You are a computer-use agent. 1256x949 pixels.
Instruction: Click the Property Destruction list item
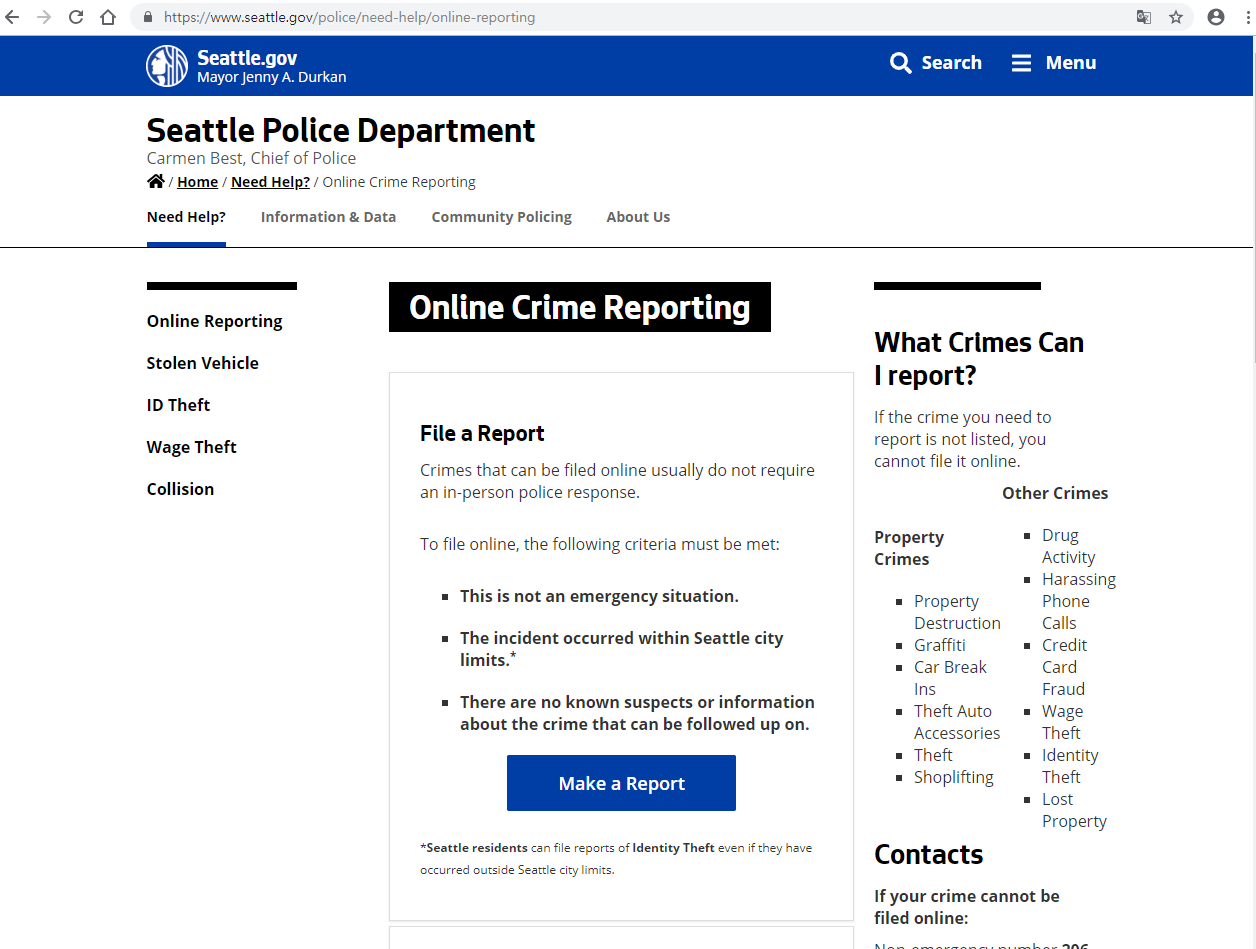tap(957, 612)
